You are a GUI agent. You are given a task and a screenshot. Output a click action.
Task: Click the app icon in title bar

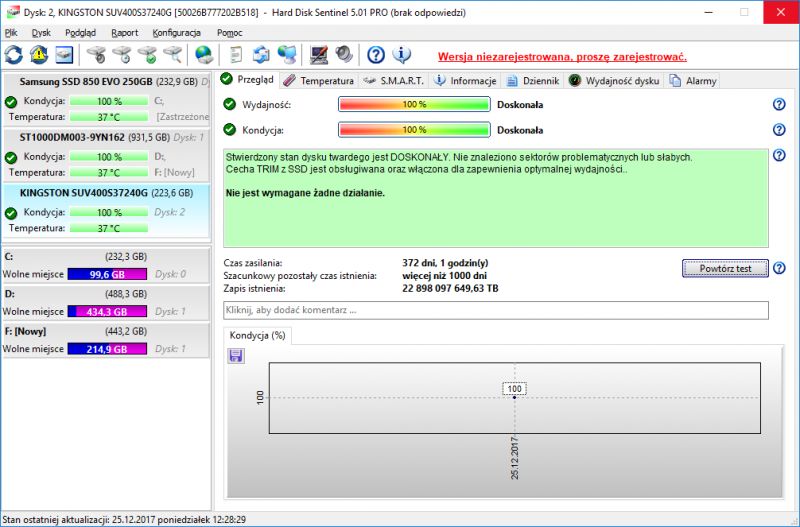13,12
